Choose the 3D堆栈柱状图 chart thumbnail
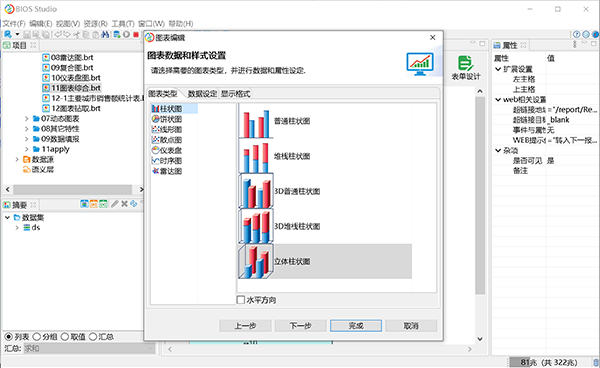600x368 pixels. click(256, 226)
